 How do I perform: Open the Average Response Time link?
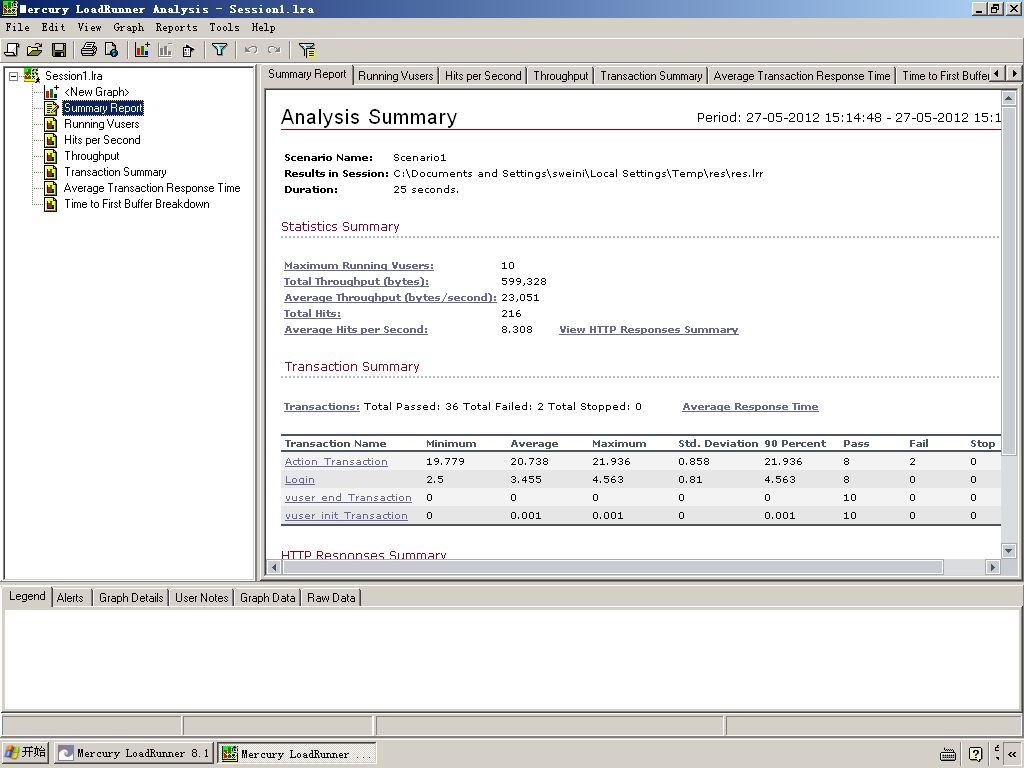click(x=750, y=407)
